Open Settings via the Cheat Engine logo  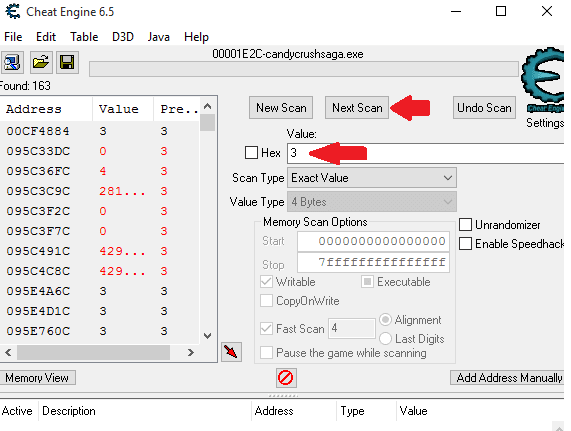(543, 81)
